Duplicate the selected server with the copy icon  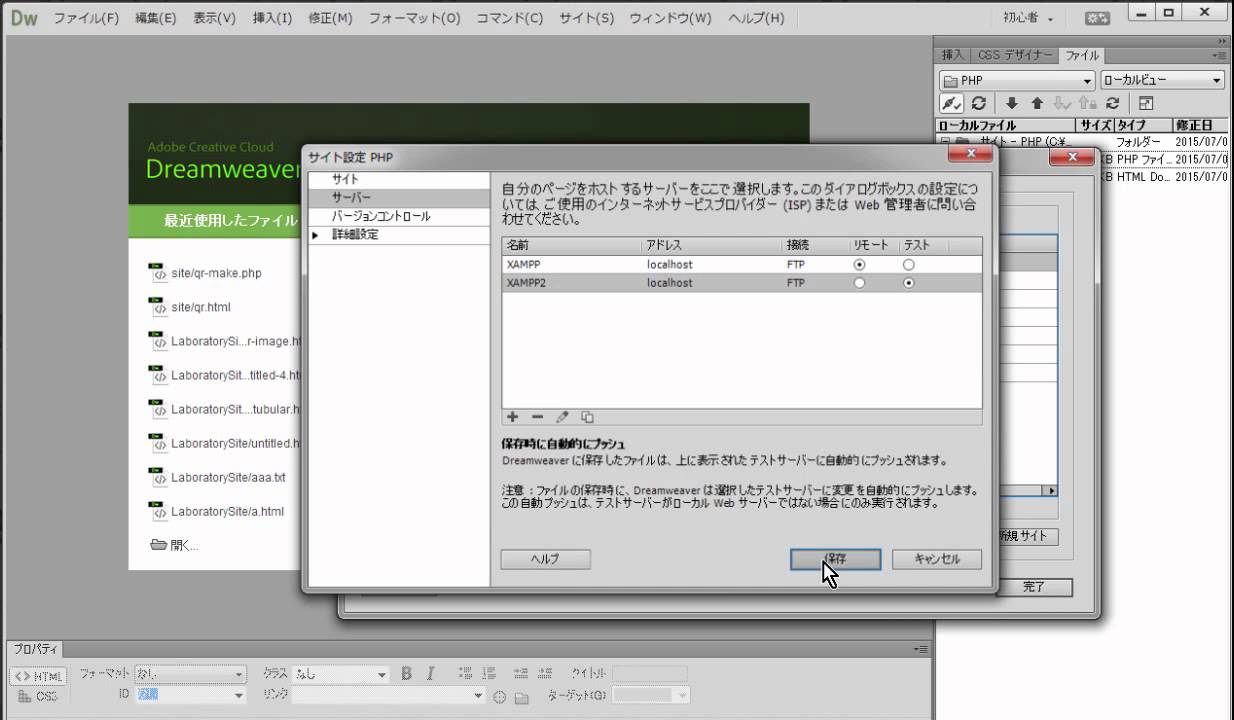(x=587, y=417)
